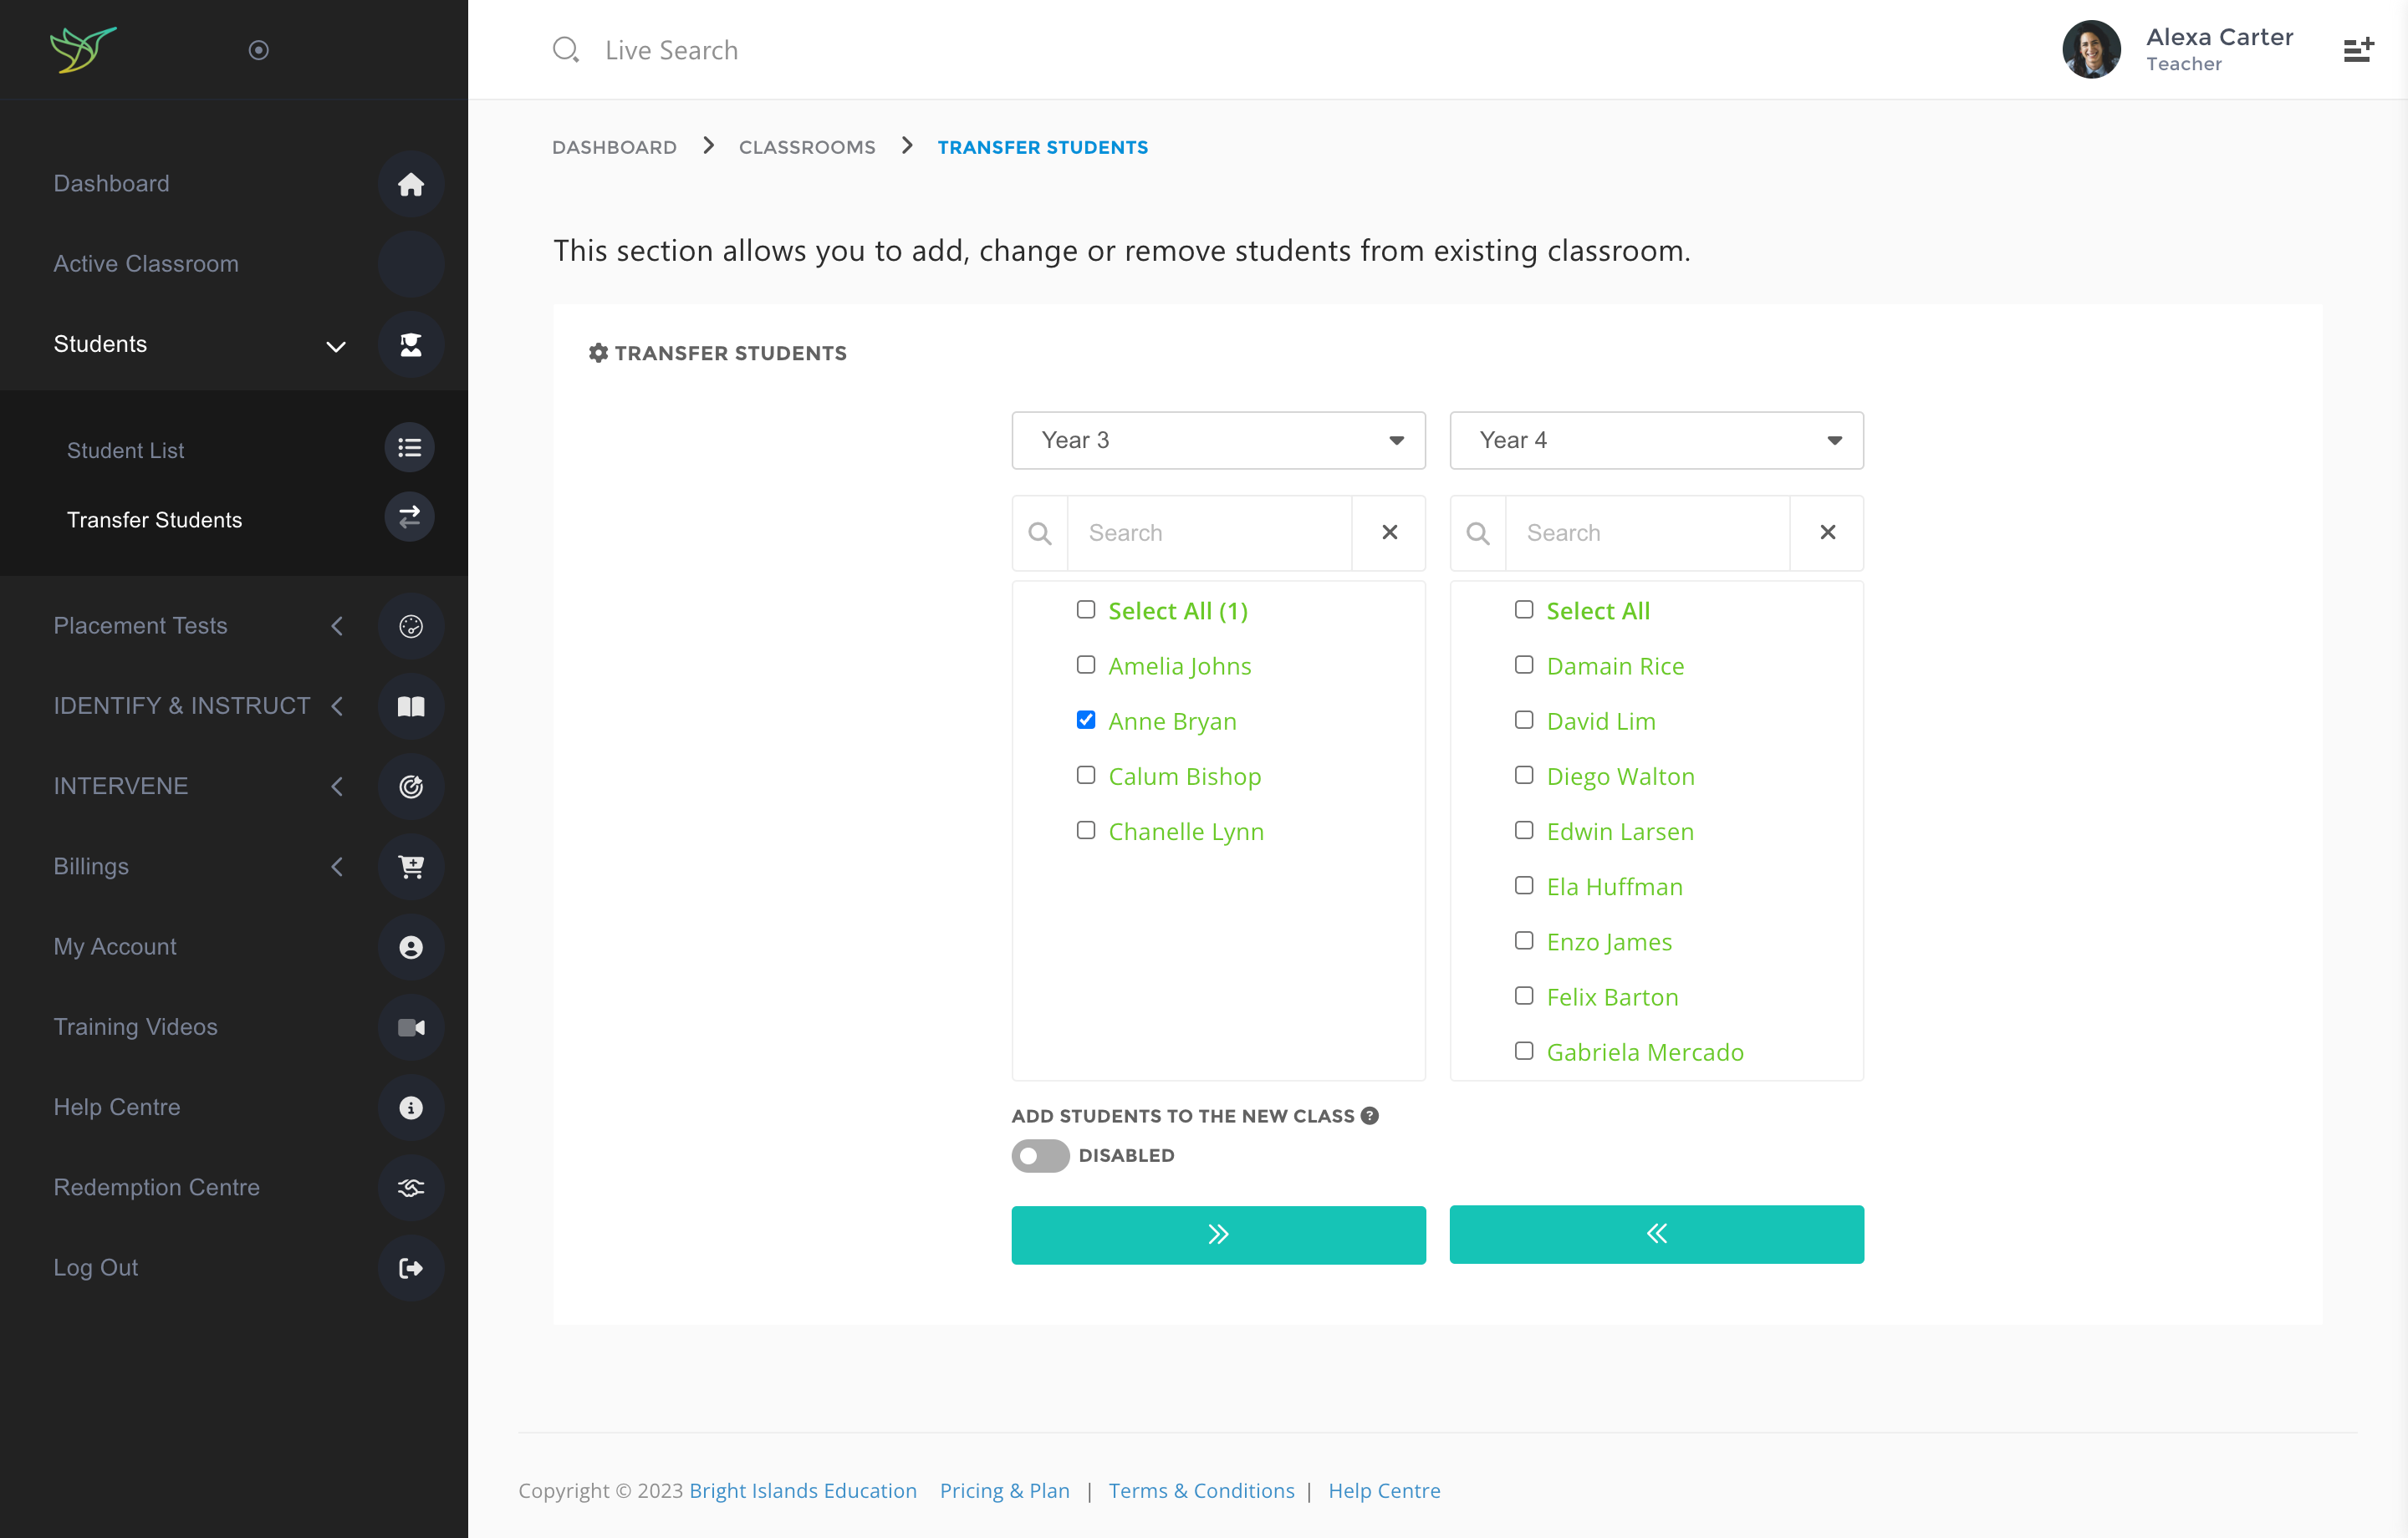Open the Year 4 classroom dropdown
The height and width of the screenshot is (1538, 2408).
point(1655,440)
